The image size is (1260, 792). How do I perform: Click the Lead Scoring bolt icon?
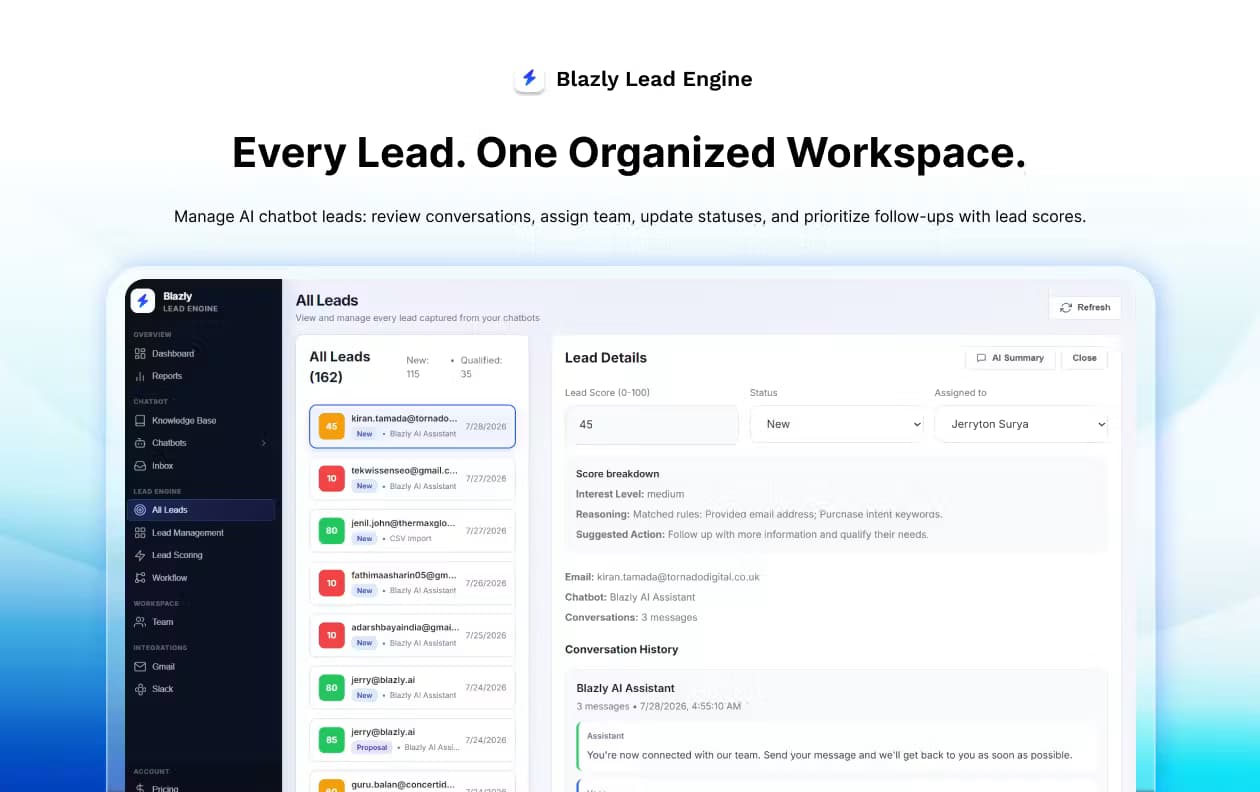coord(140,555)
